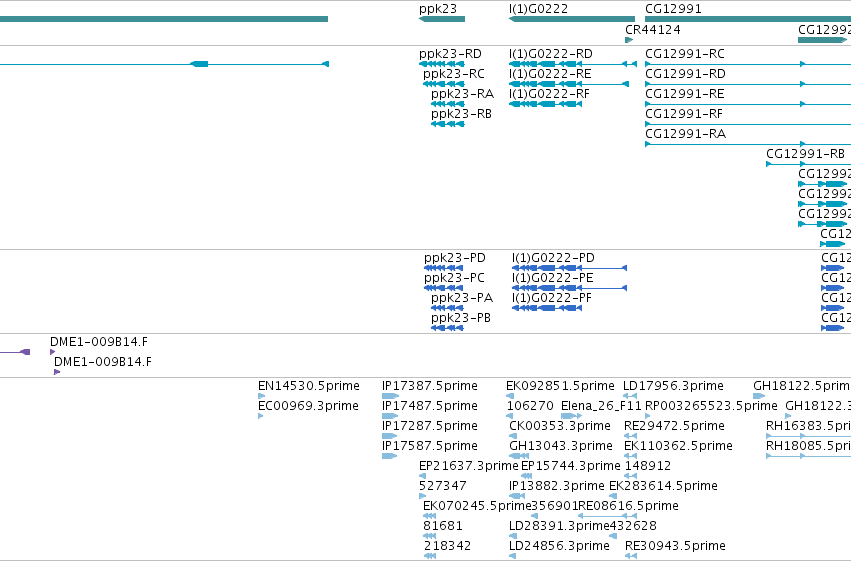Select the IP17387.5prime EST label
The image size is (851, 561).
(430, 386)
